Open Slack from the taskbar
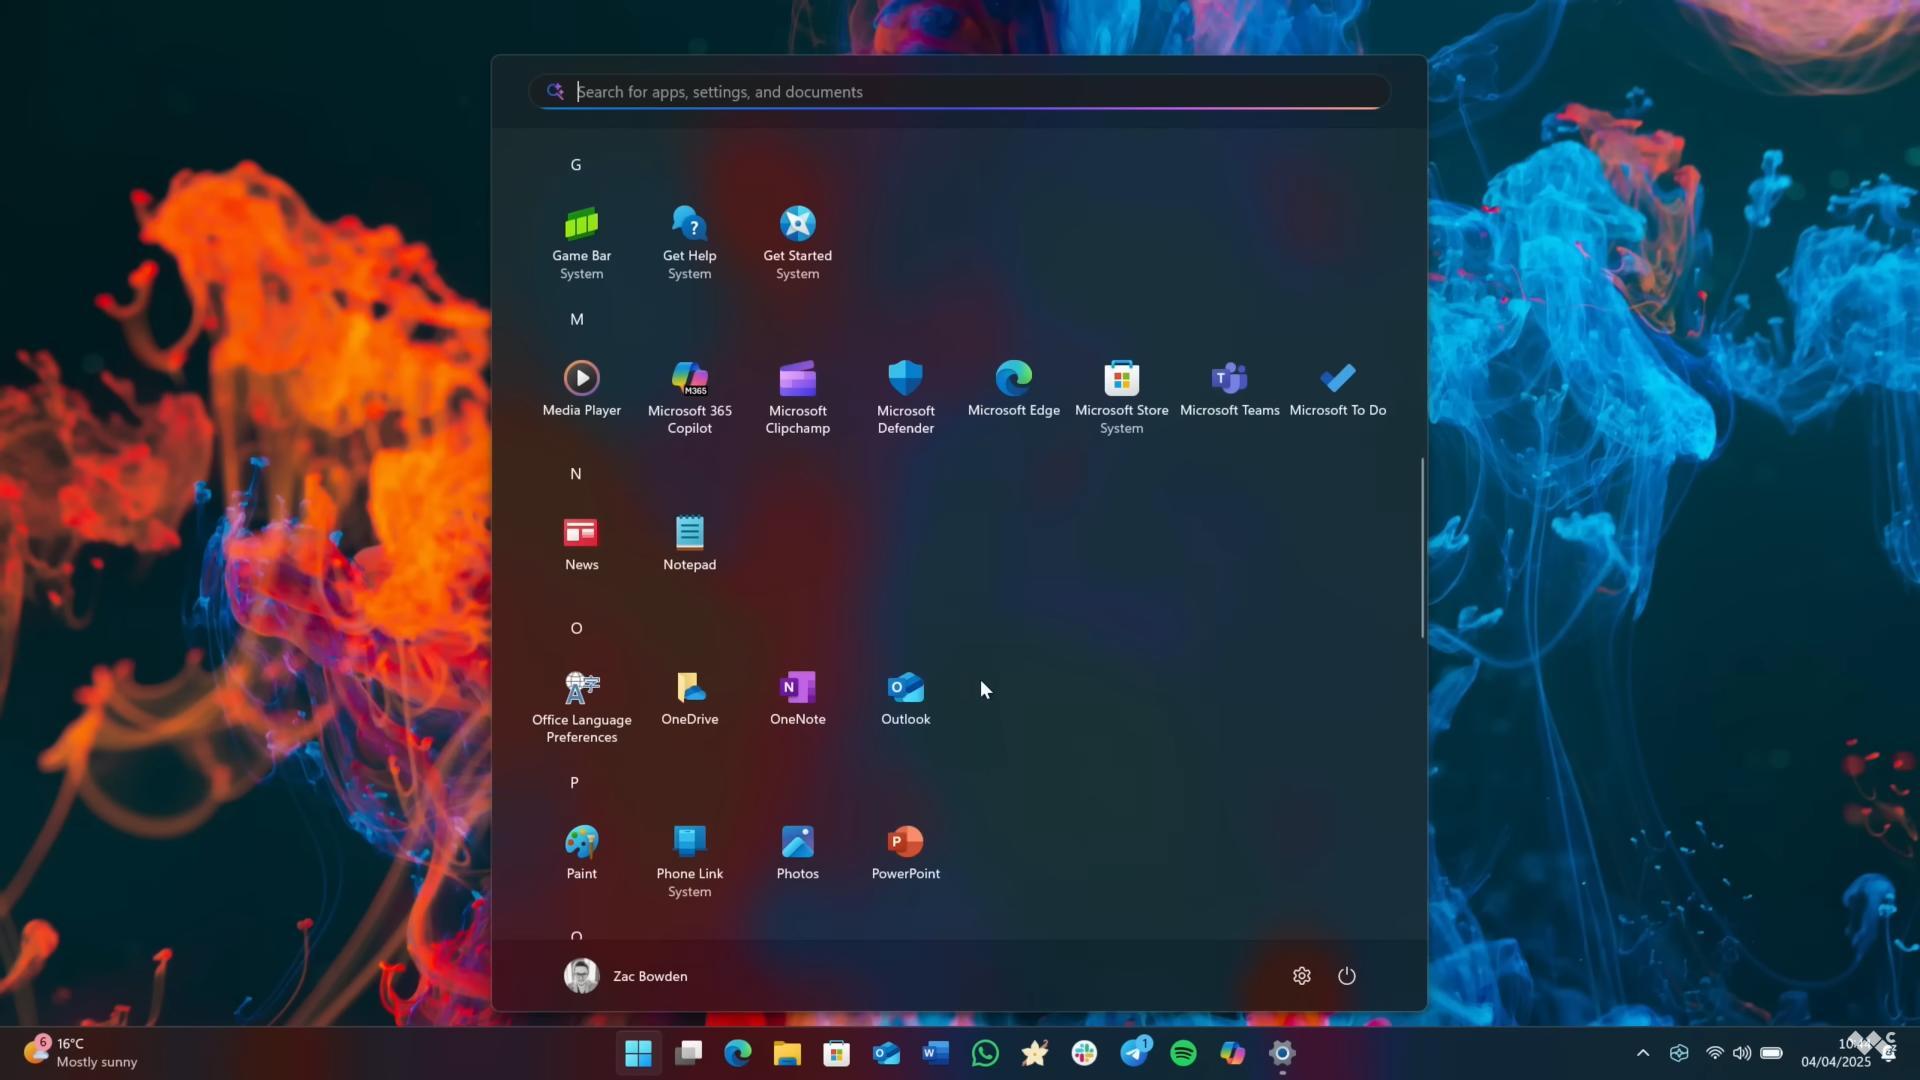Screen dimensions: 1920x1080 (1084, 1053)
